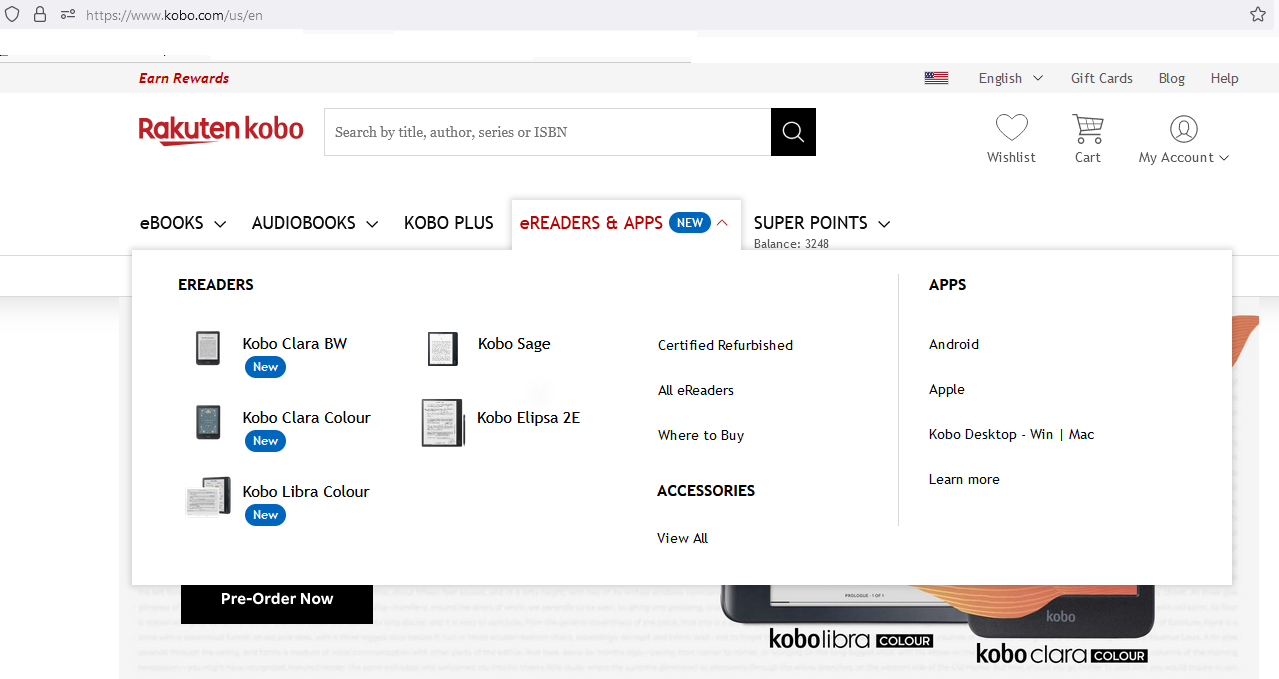The width and height of the screenshot is (1279, 679).
Task: Select the Kobo Clara Colour device image
Action: tap(207, 422)
